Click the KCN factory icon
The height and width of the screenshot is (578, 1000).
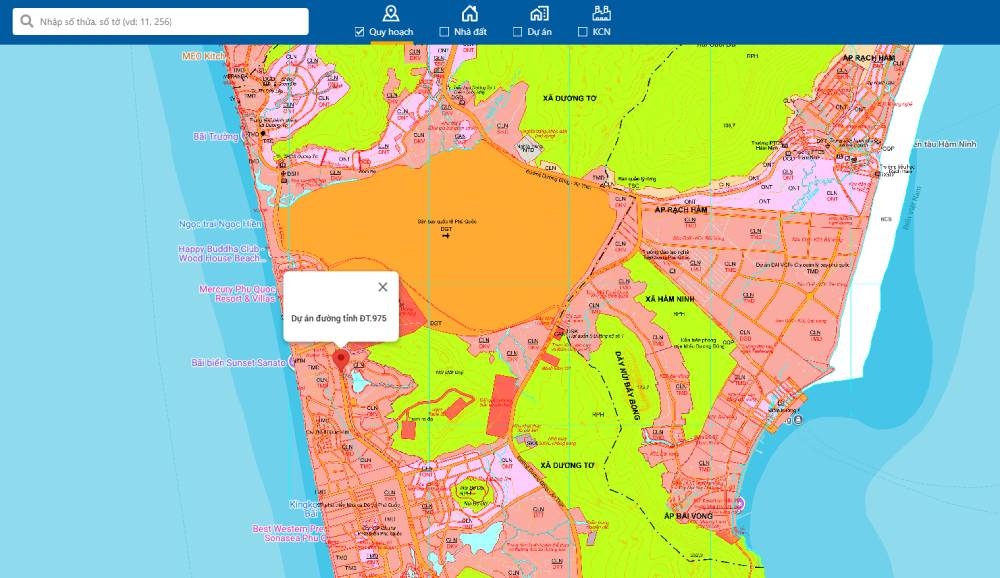pyautogui.click(x=601, y=13)
